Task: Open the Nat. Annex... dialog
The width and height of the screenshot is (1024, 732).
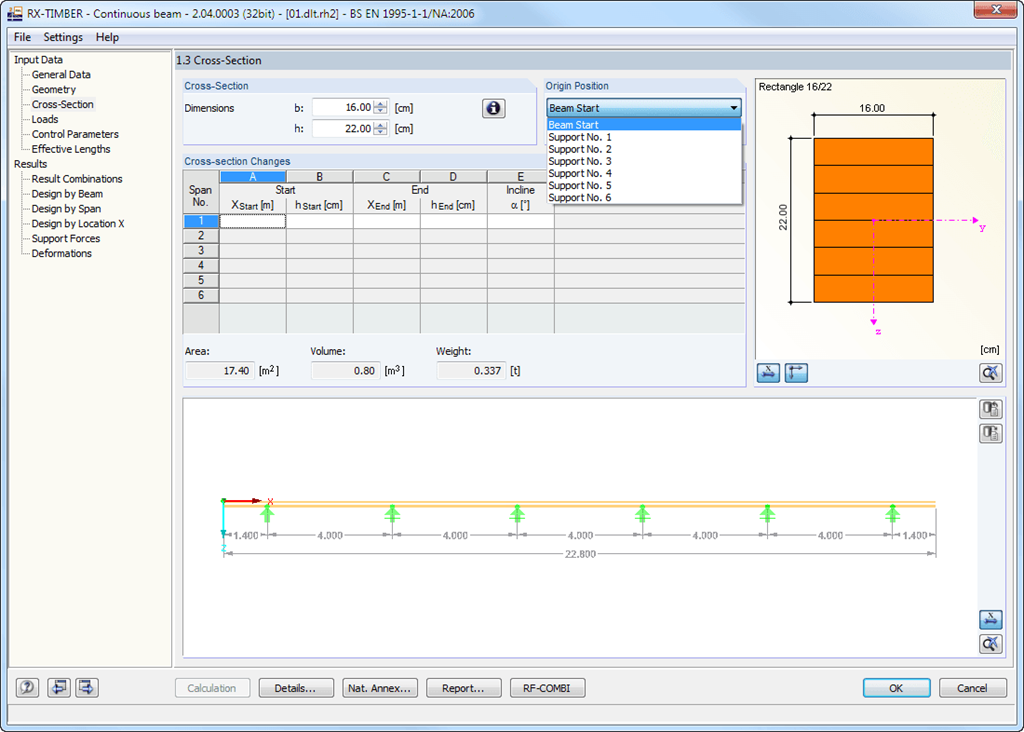Action: (379, 688)
